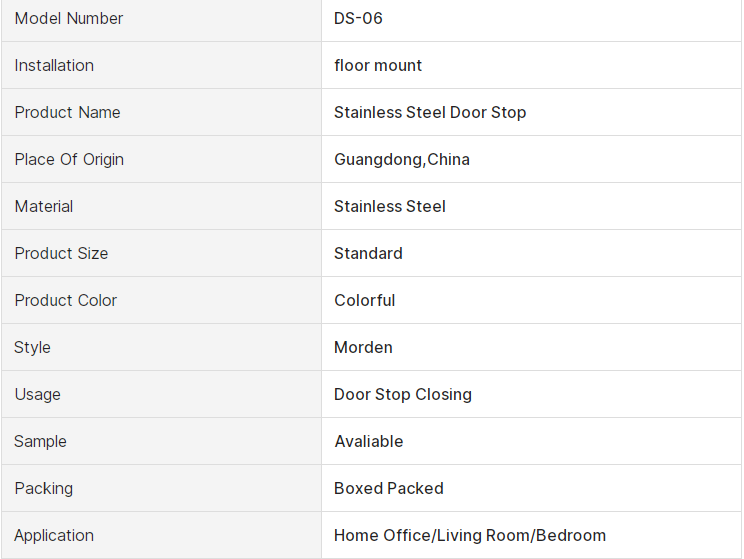
Task: Select the Guangdong,China value
Action: pos(402,159)
